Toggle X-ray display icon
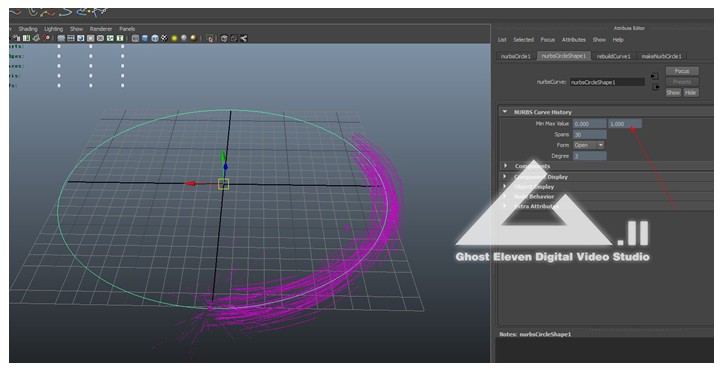 click(x=224, y=38)
